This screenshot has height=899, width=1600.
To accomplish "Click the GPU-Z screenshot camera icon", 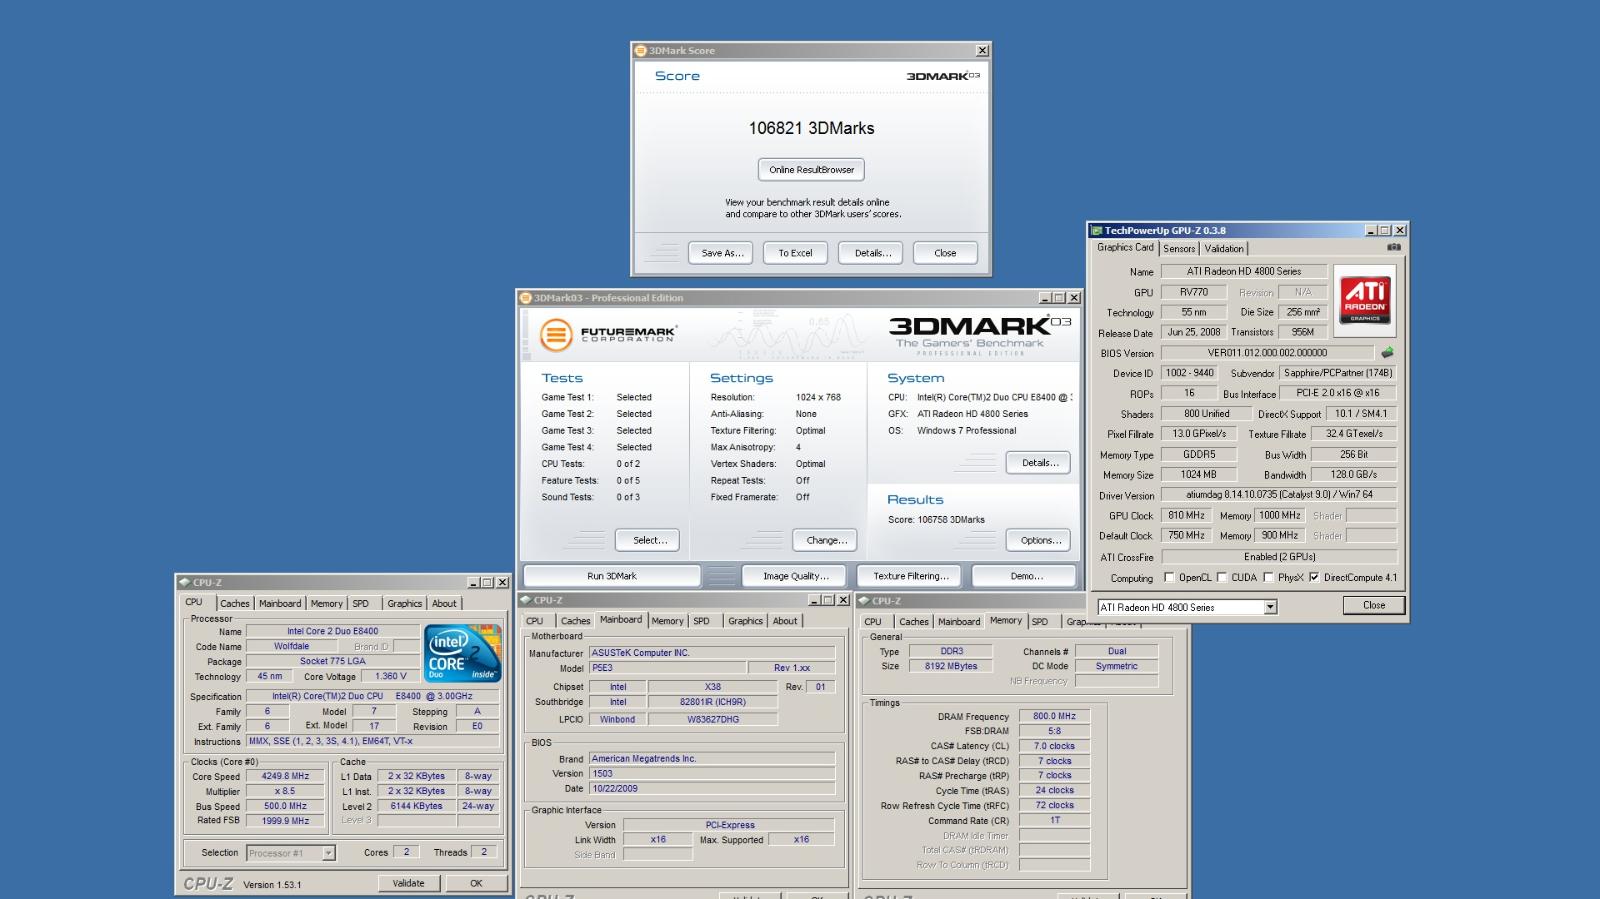I will tap(1393, 247).
